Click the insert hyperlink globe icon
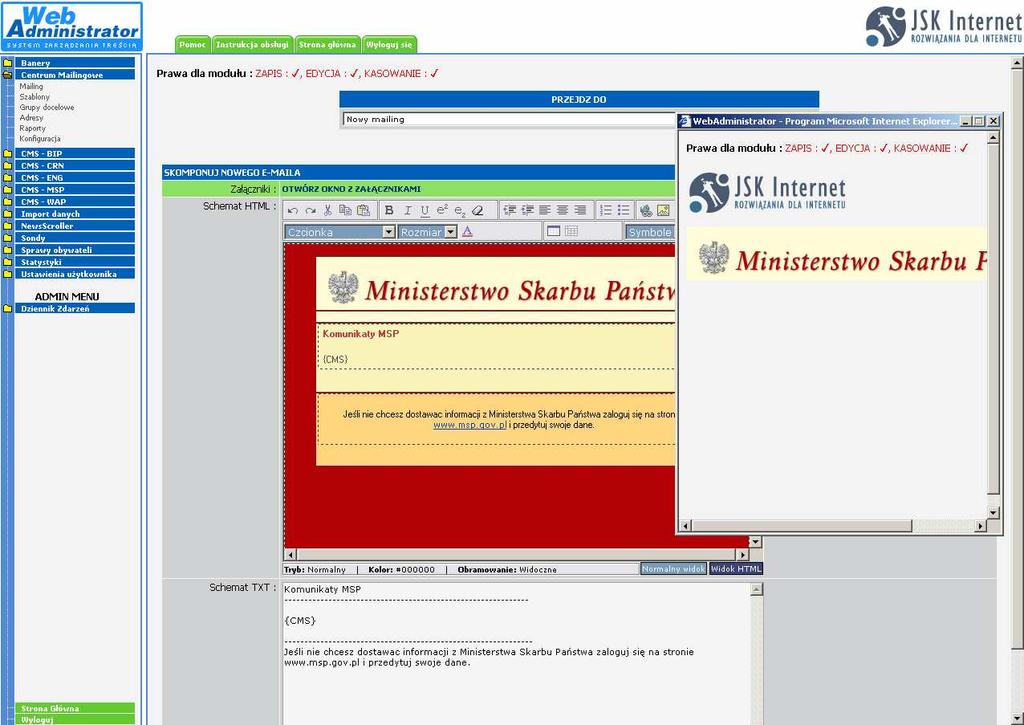 (646, 210)
